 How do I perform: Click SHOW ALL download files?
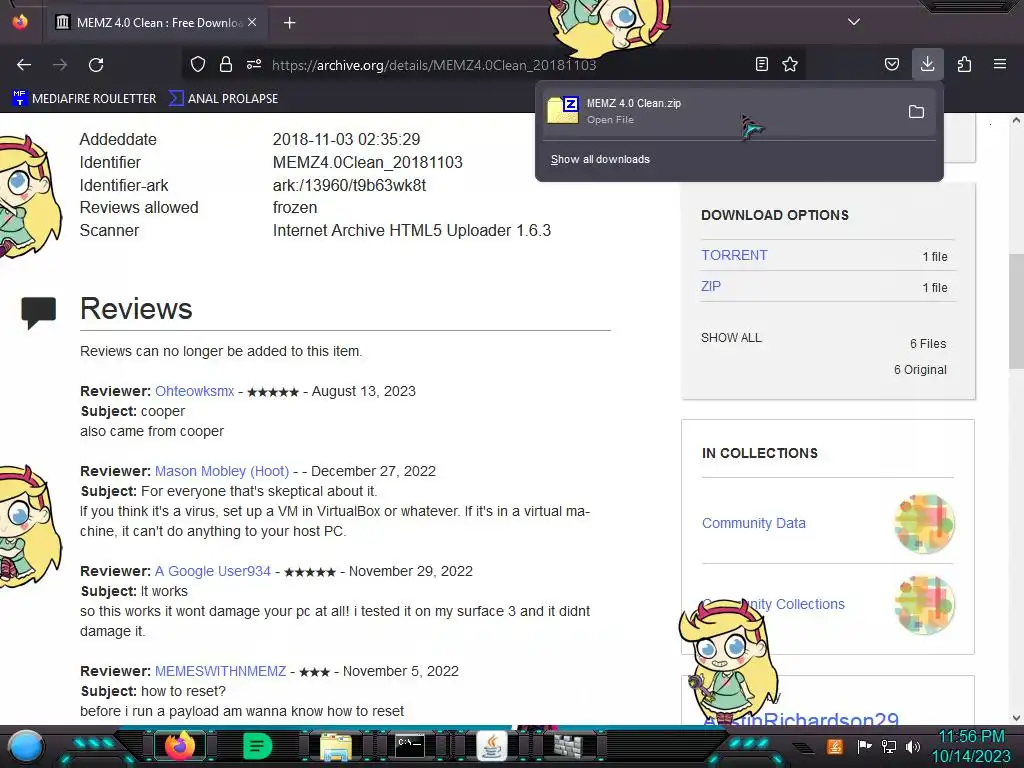731,338
